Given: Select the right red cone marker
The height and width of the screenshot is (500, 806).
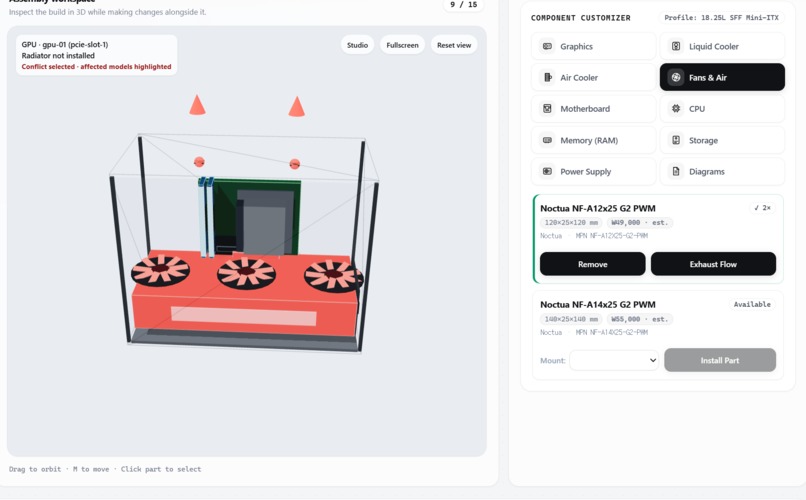Looking at the screenshot, I should click(x=297, y=107).
